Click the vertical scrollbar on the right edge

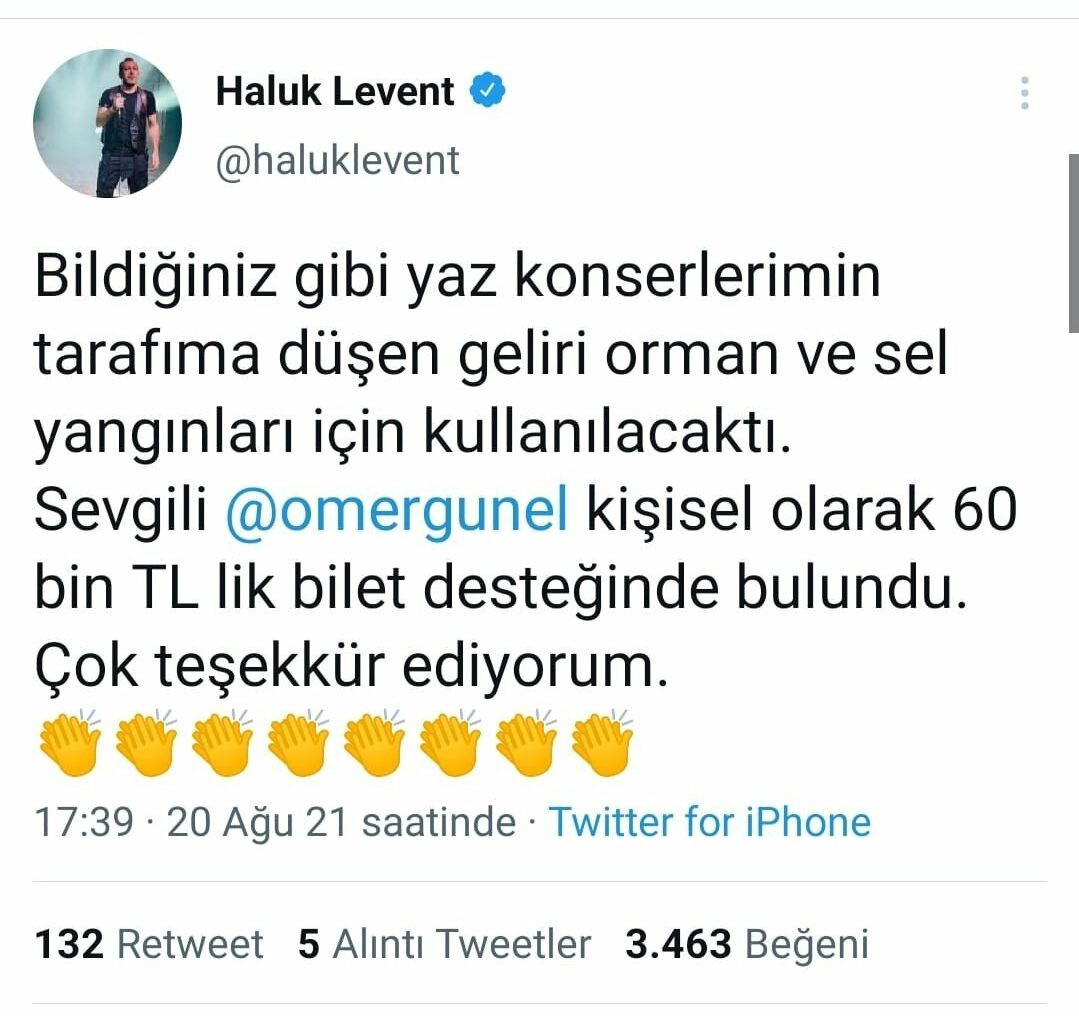1073,244
